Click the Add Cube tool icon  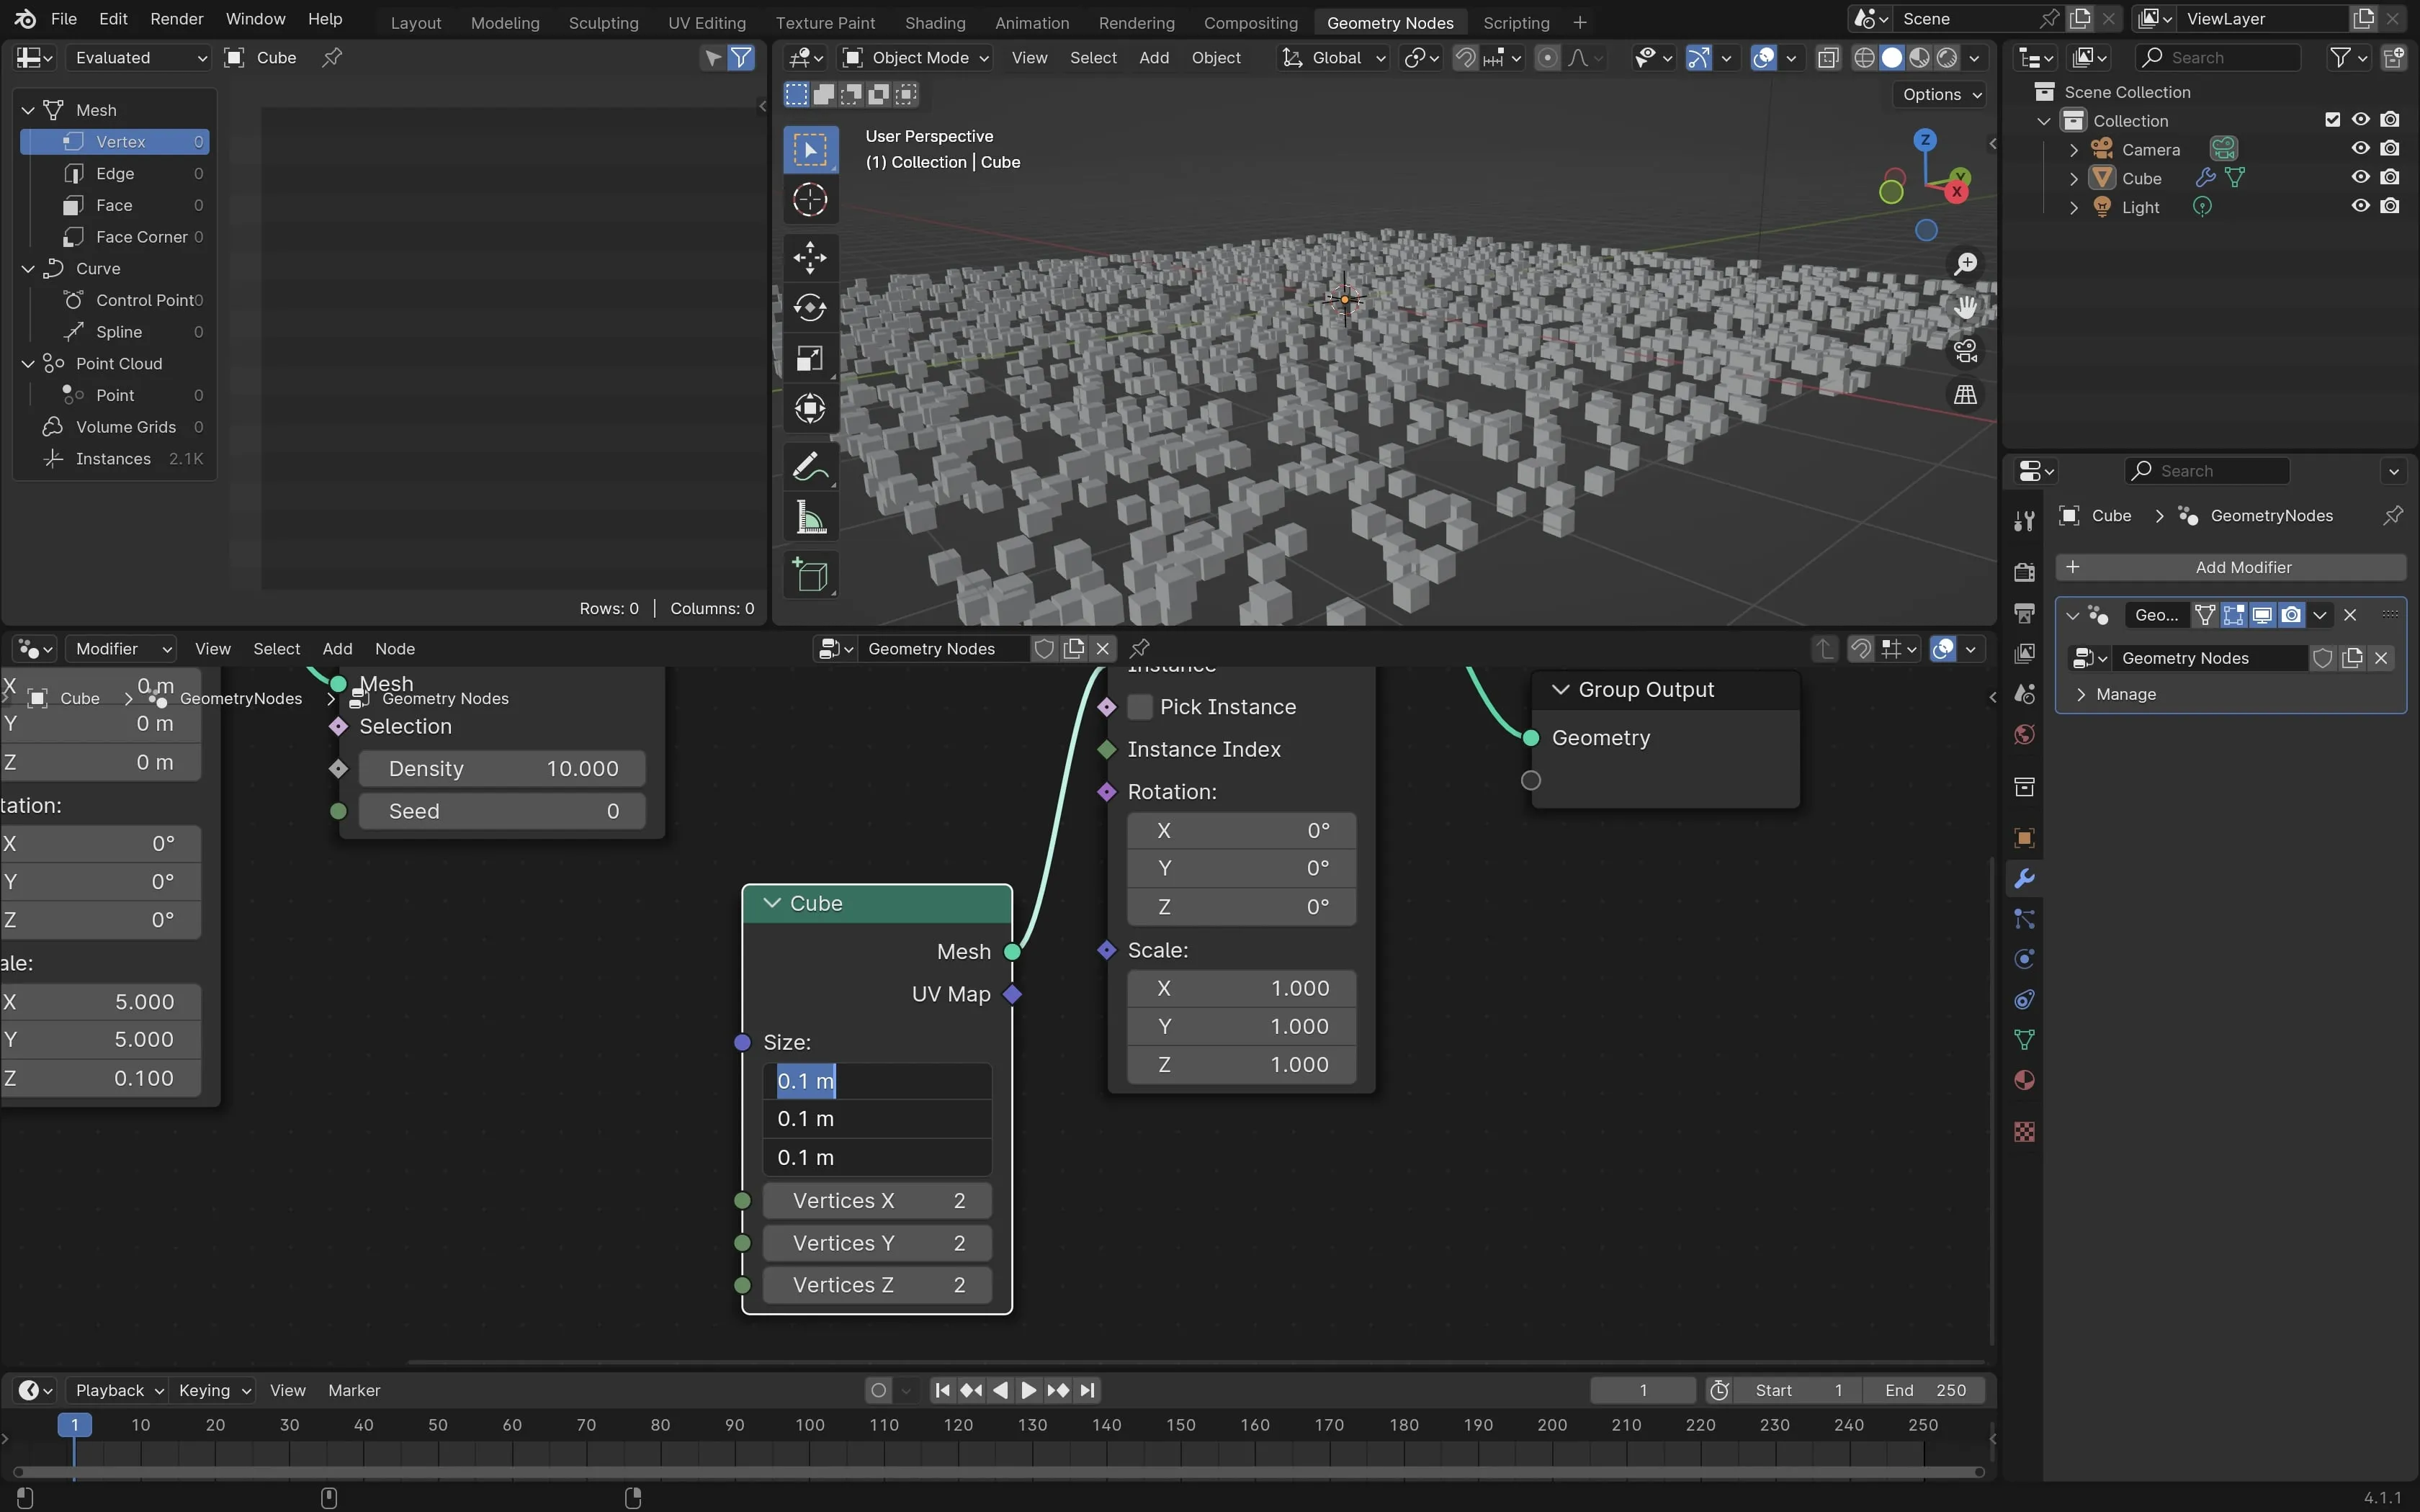tap(809, 576)
